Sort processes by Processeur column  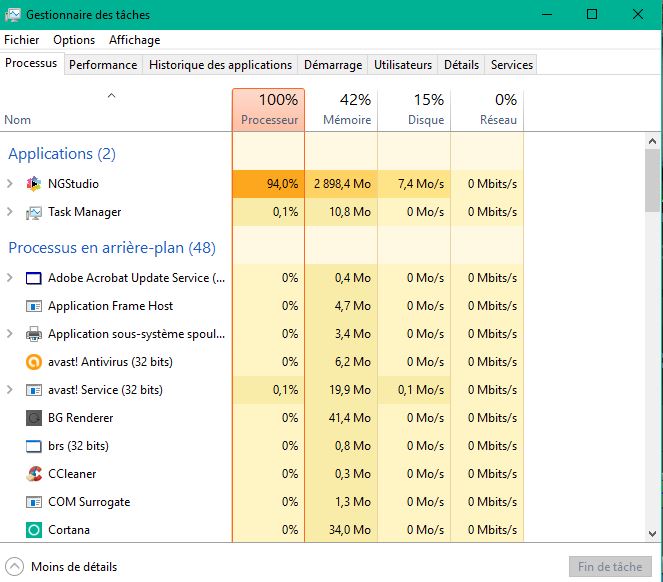click(268, 110)
